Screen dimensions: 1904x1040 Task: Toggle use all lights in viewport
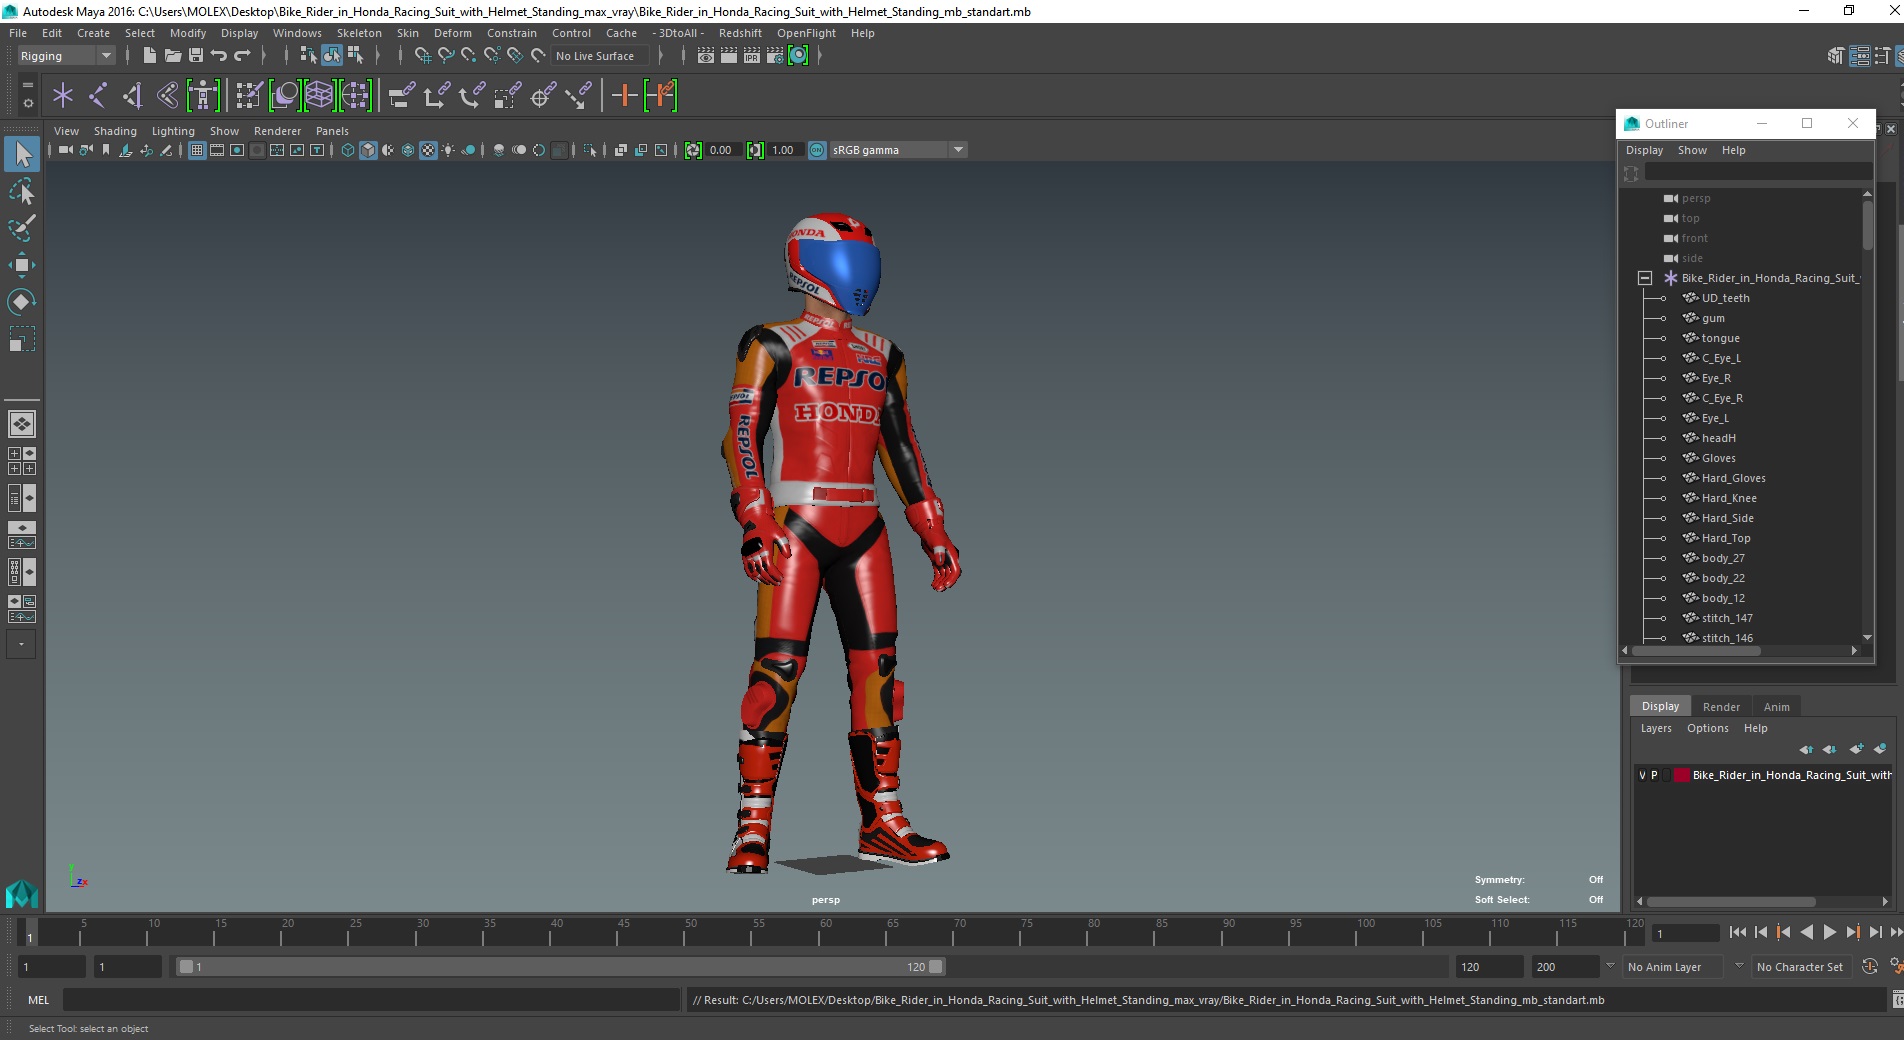448,150
